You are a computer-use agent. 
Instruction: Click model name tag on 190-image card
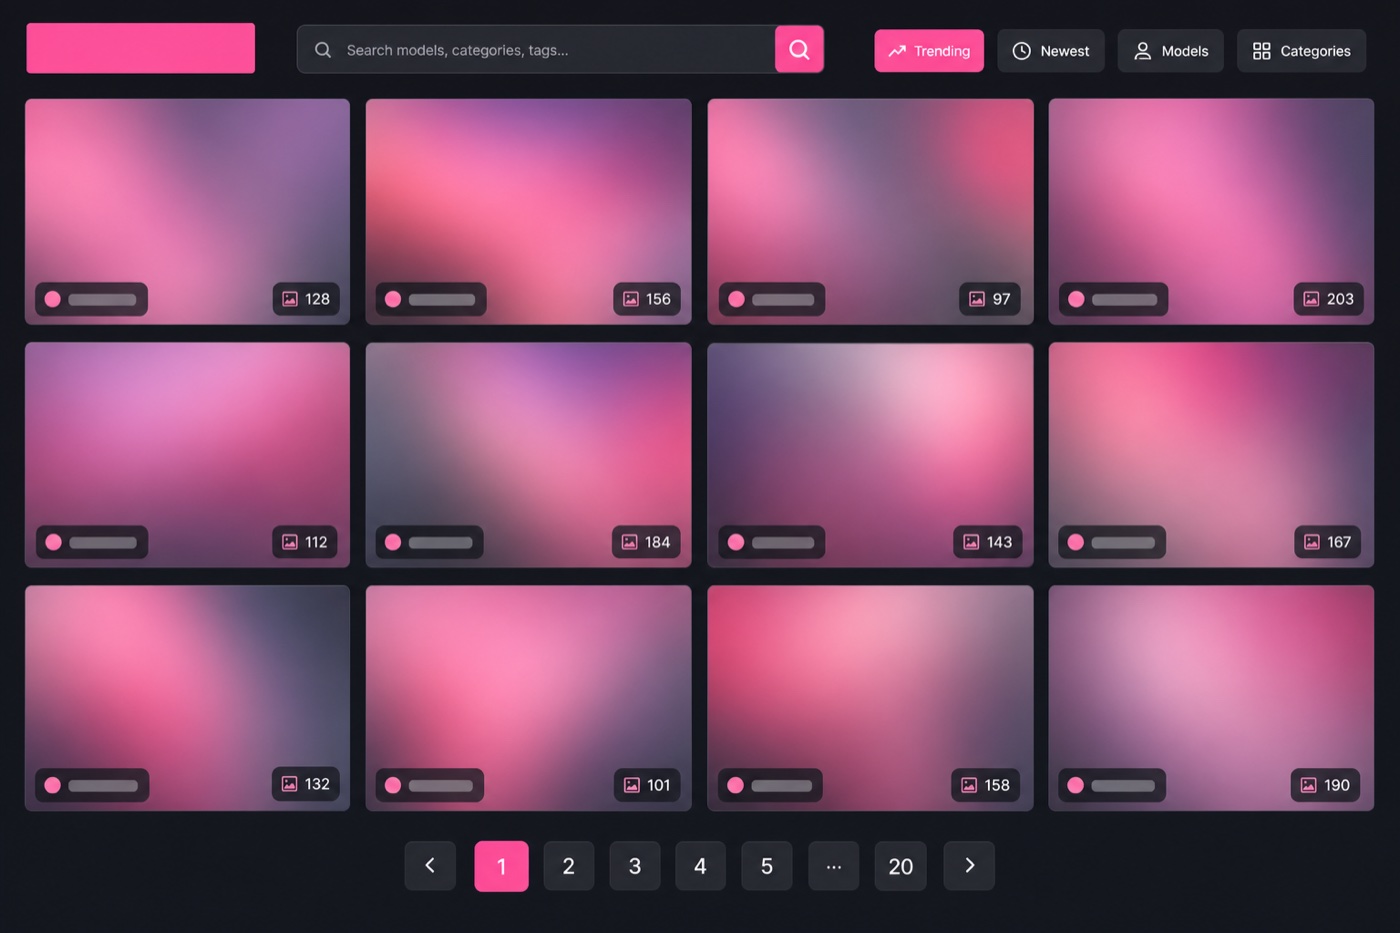(x=1112, y=785)
